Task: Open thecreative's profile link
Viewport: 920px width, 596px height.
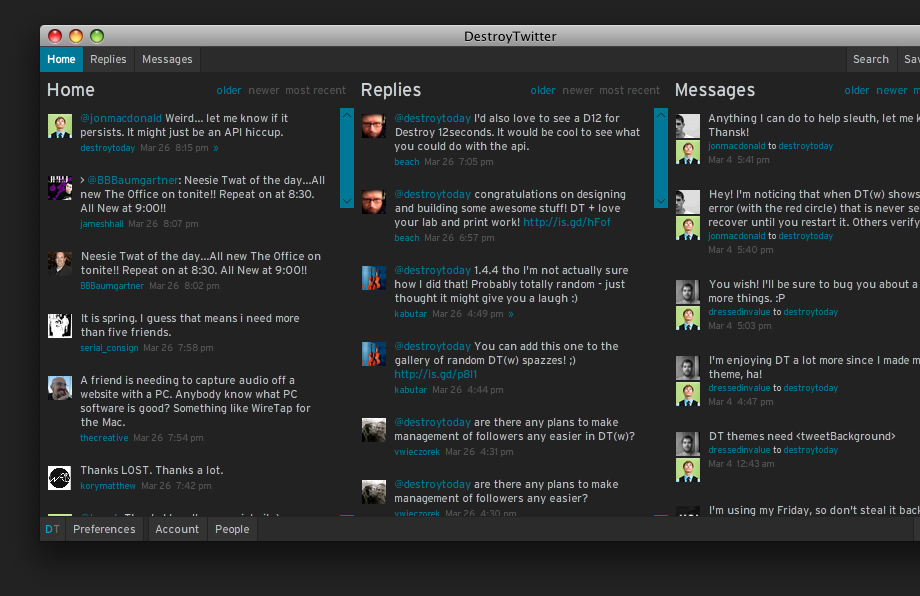Action: pos(104,438)
